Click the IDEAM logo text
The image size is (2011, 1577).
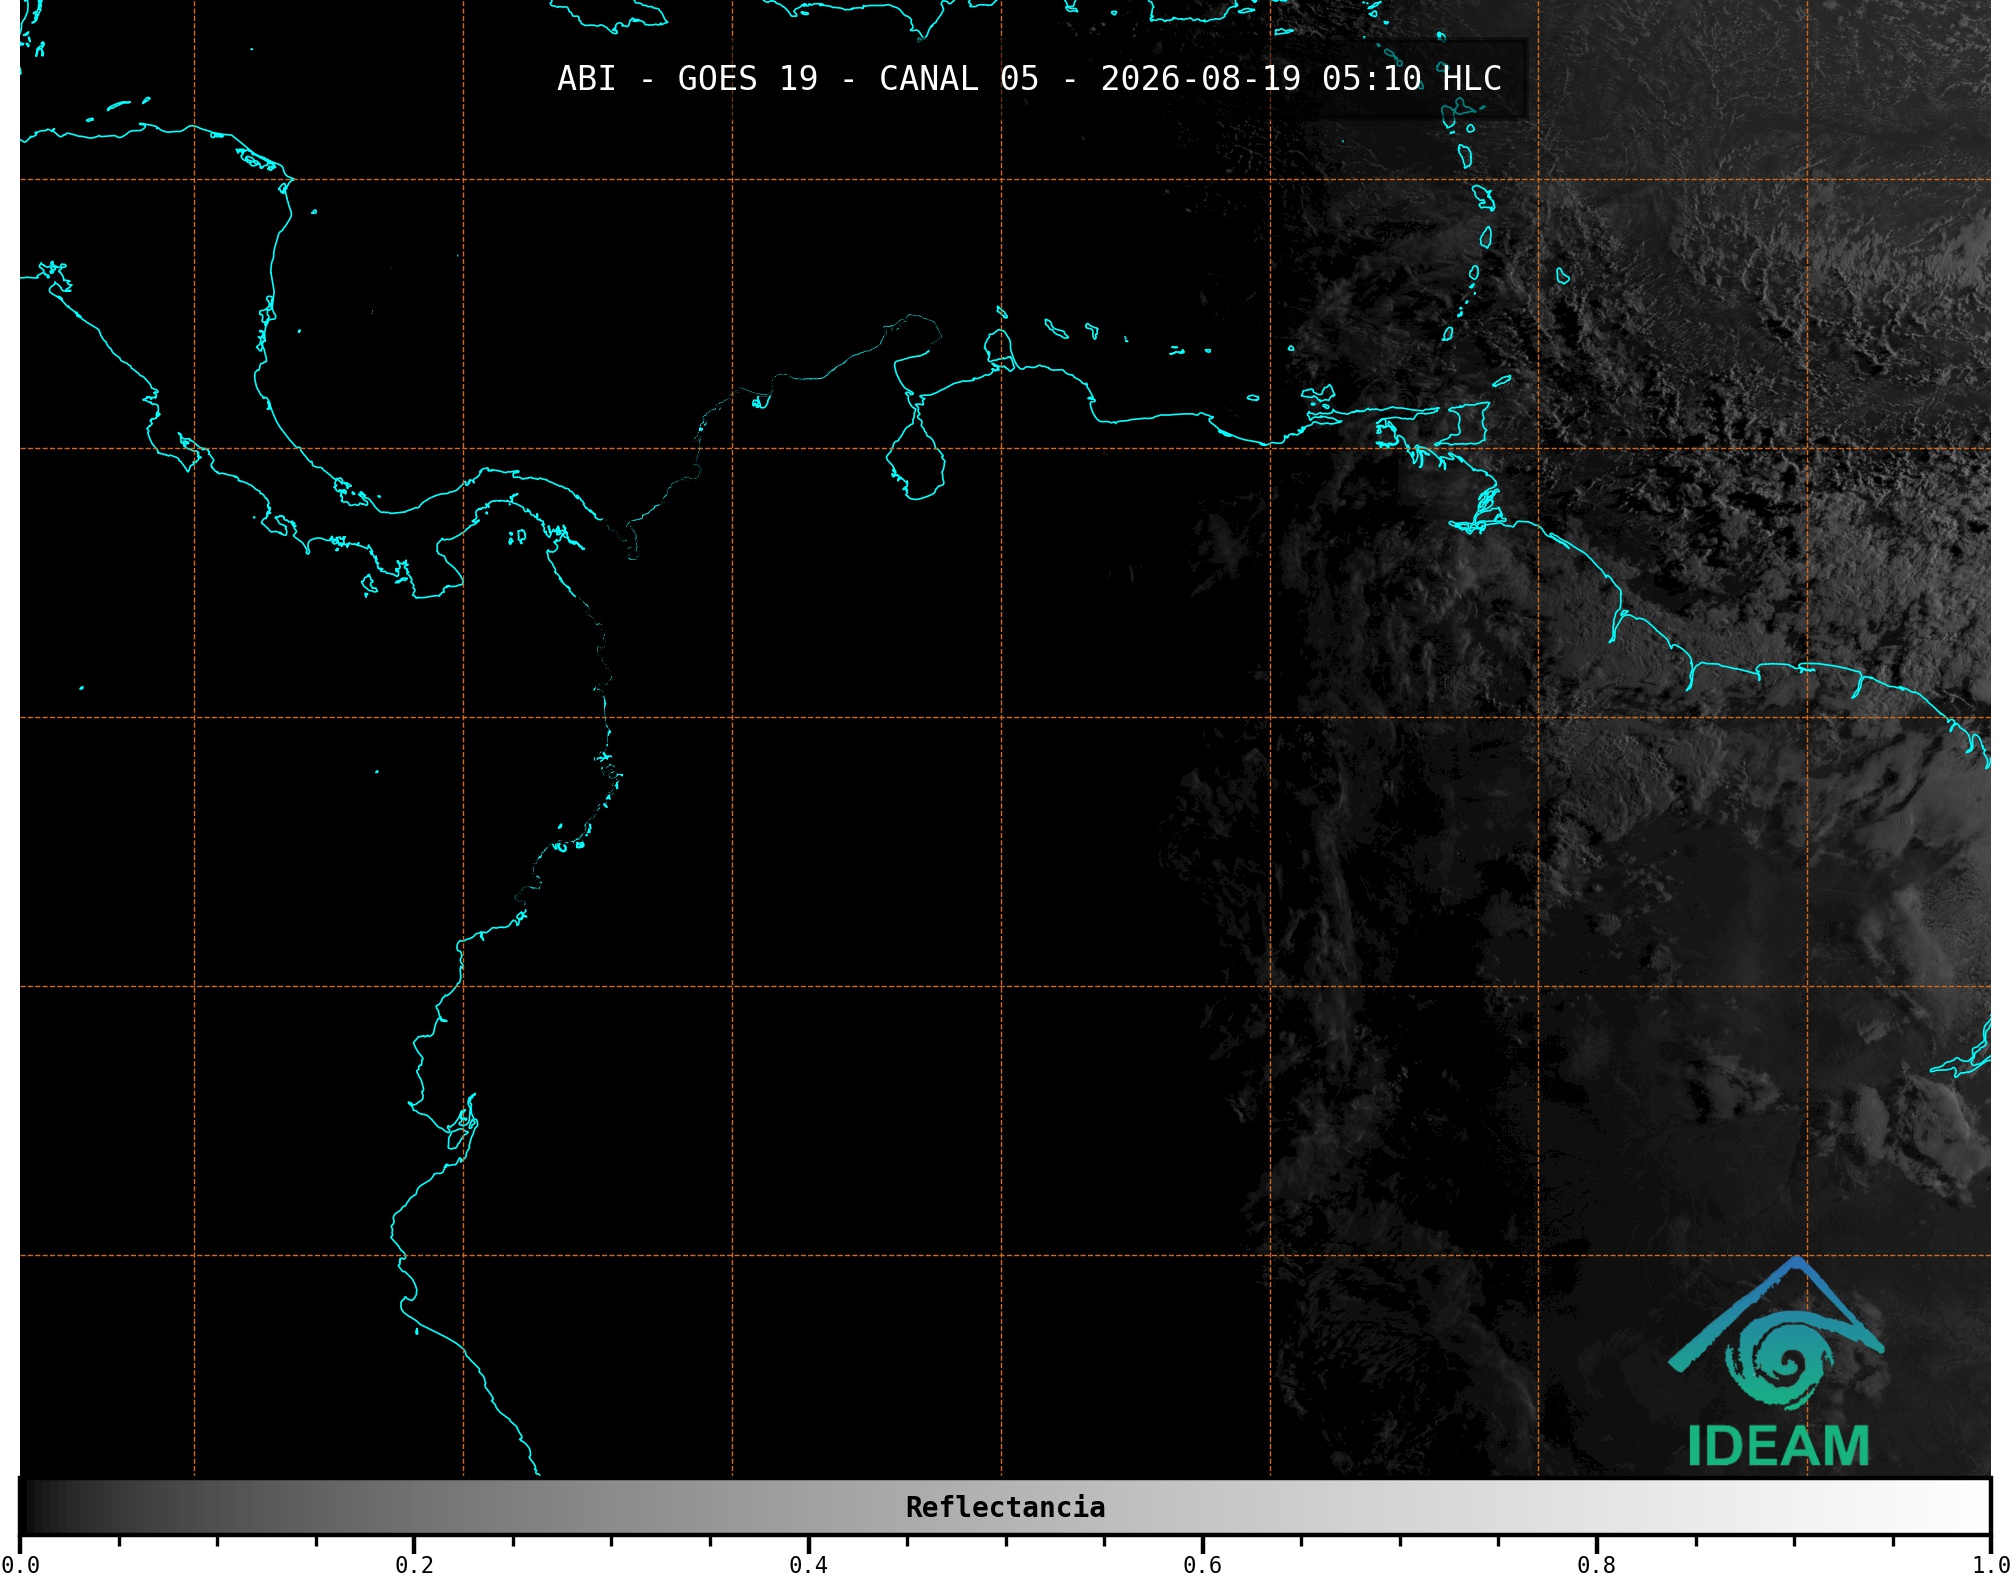tap(1778, 1446)
